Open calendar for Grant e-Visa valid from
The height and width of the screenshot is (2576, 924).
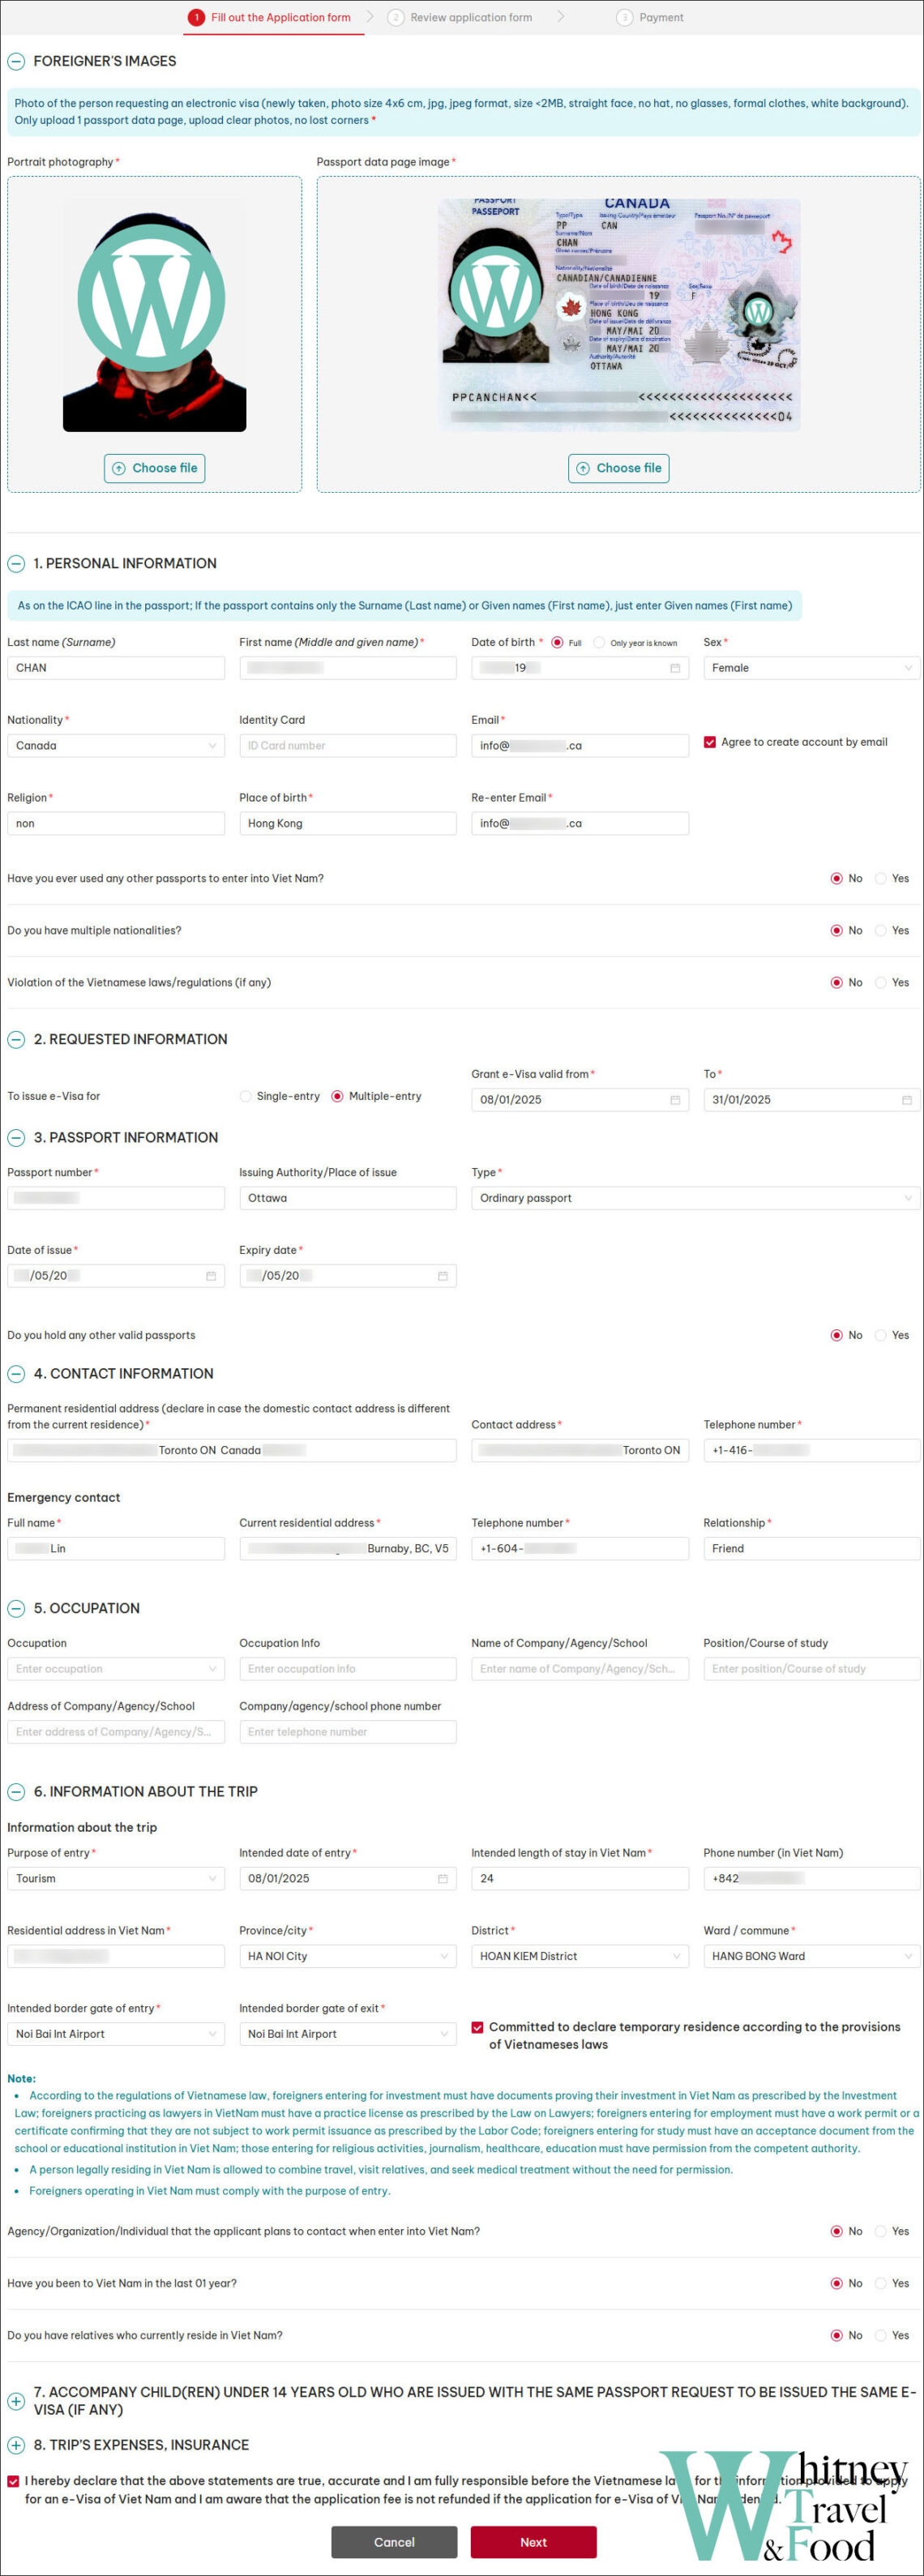pos(675,1099)
